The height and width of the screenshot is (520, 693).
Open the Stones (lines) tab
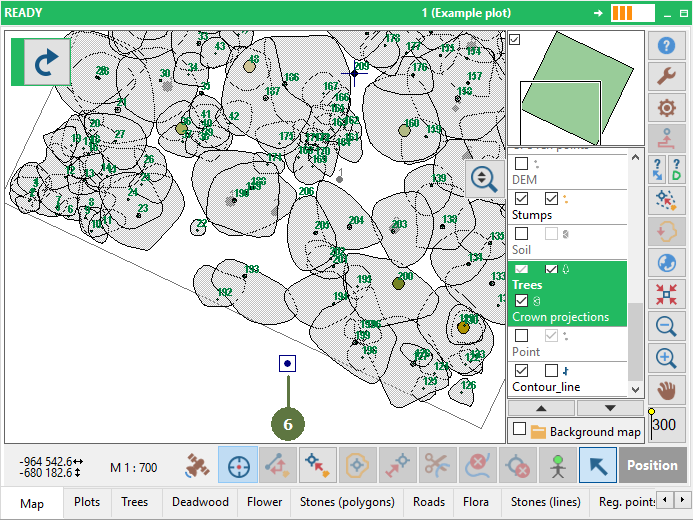pos(546,502)
